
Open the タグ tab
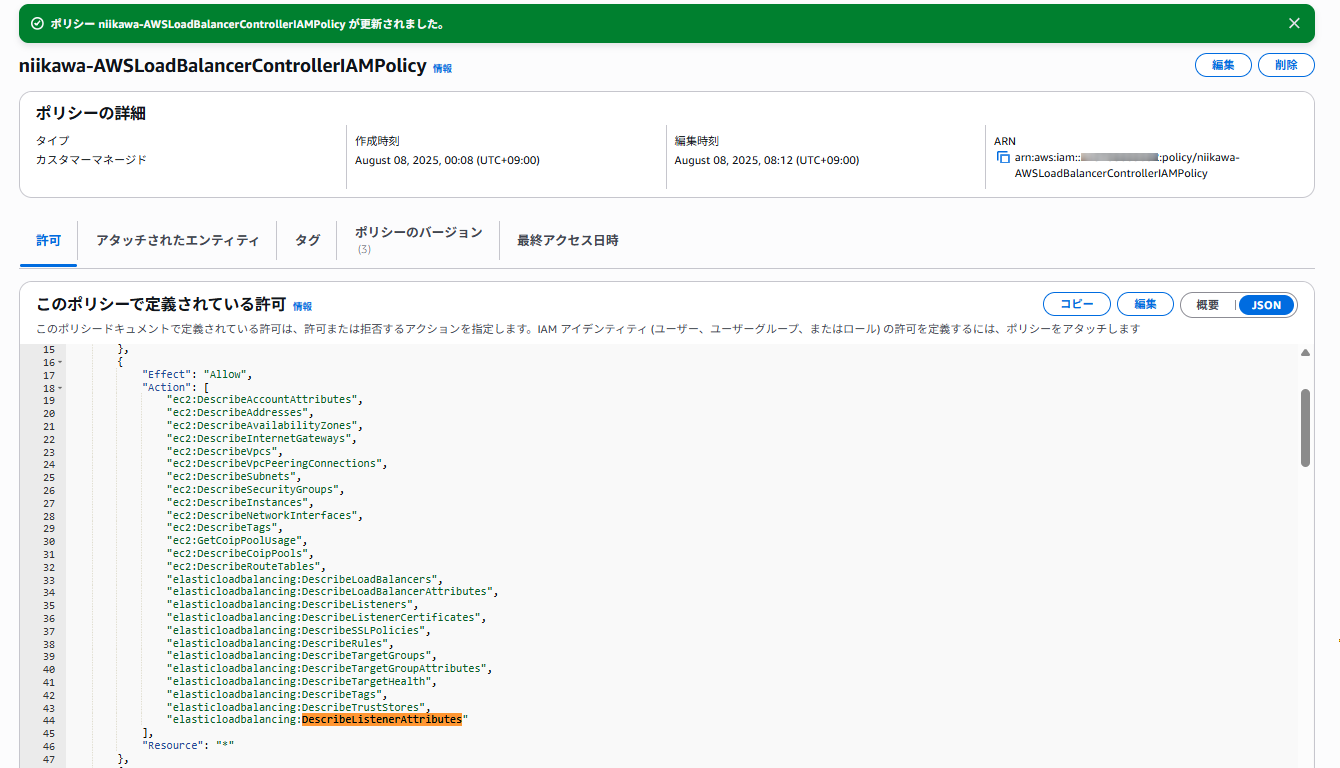(307, 241)
